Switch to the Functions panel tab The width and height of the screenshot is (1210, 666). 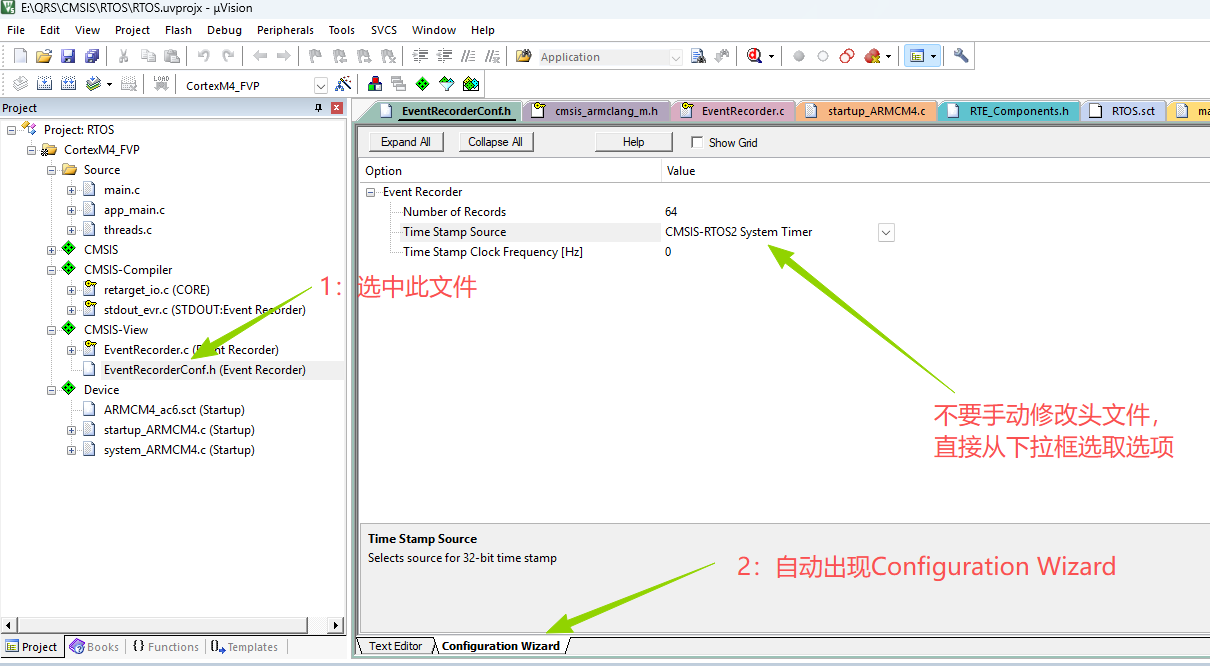tap(165, 647)
